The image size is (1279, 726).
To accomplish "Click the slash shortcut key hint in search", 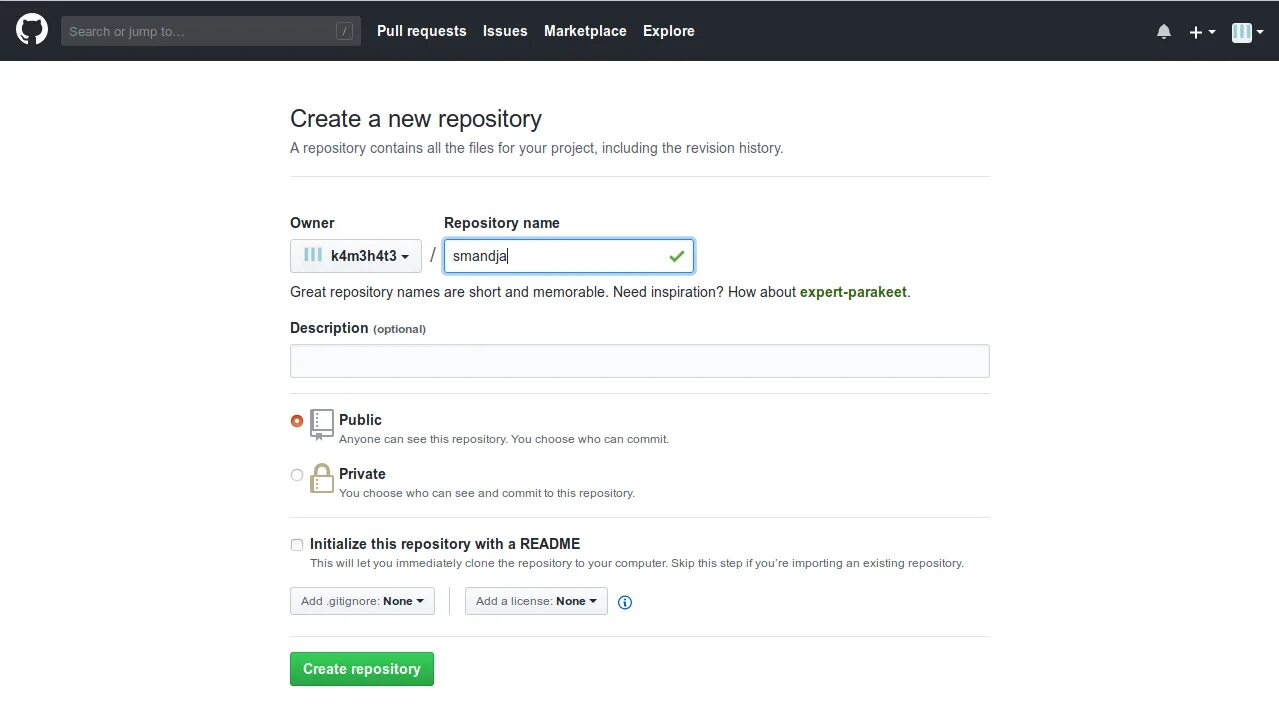I will point(344,31).
